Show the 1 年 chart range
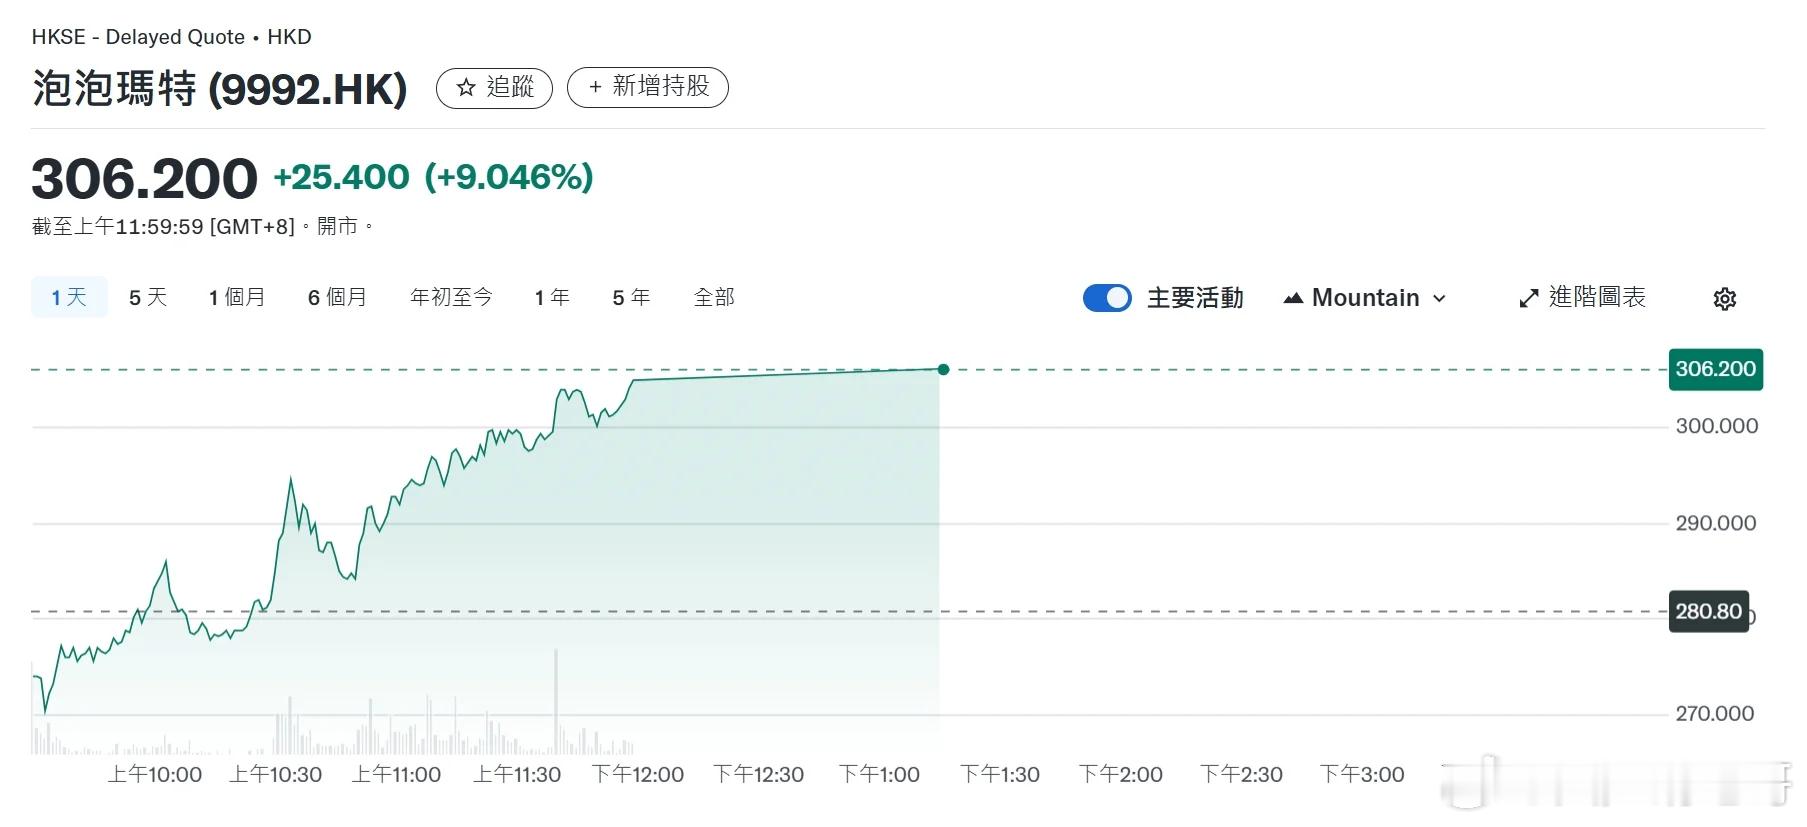Screen dimensions: 1807x827 tap(552, 297)
